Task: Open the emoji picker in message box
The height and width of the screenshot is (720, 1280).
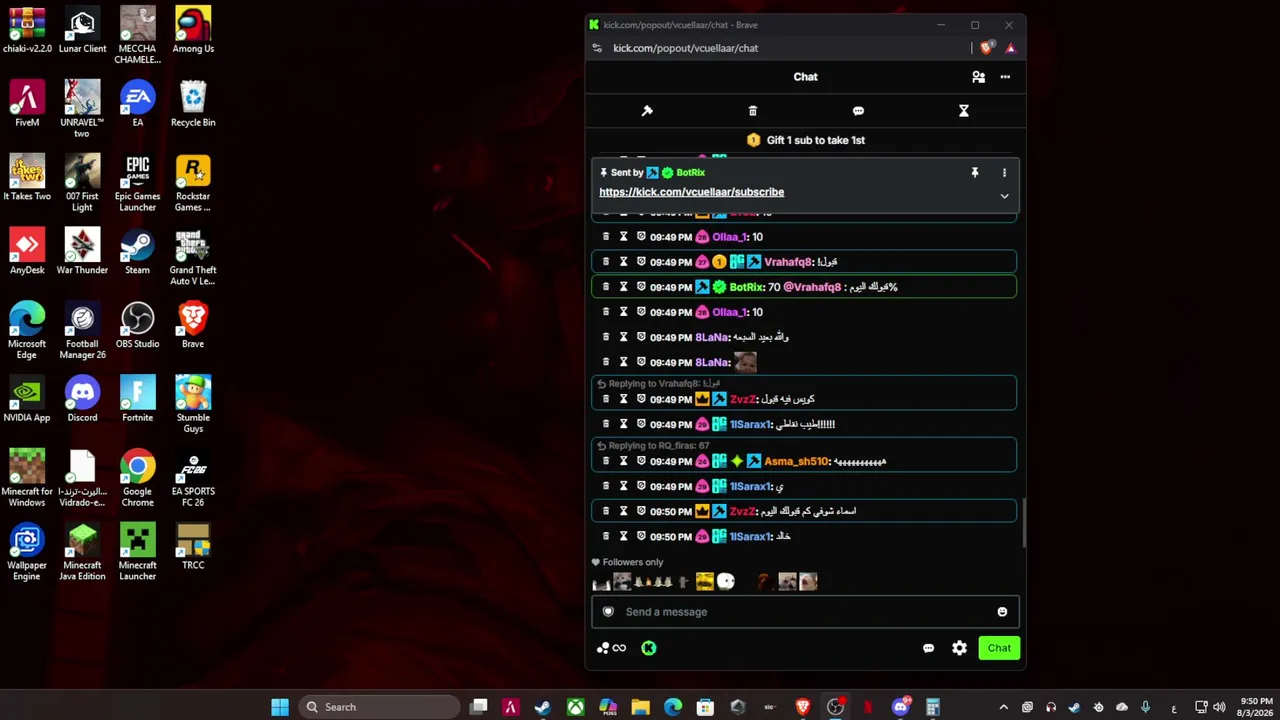Action: (1002, 612)
